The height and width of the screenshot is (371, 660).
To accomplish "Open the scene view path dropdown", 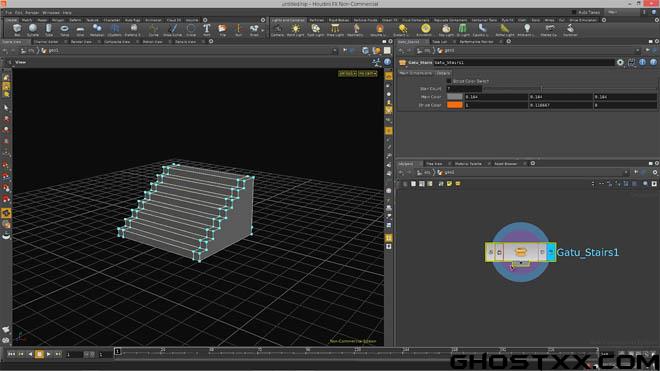I will coord(335,51).
